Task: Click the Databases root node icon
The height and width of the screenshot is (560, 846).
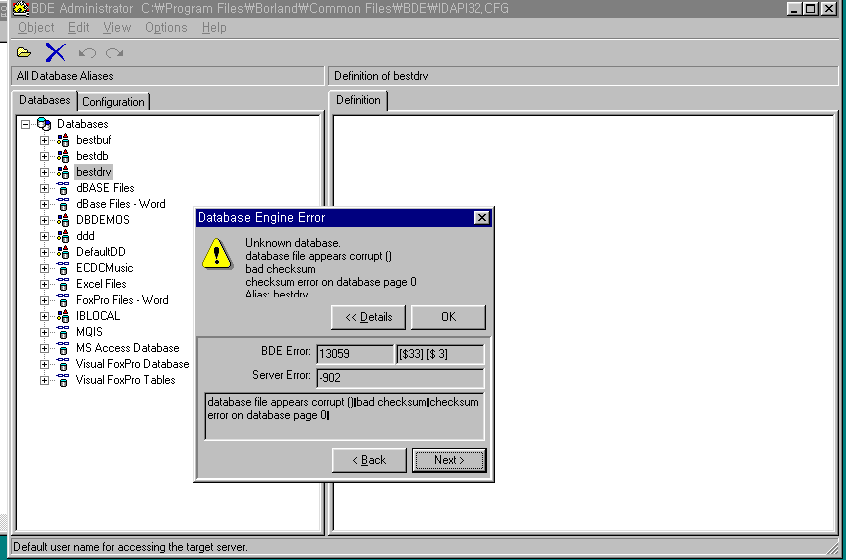Action: click(x=44, y=124)
